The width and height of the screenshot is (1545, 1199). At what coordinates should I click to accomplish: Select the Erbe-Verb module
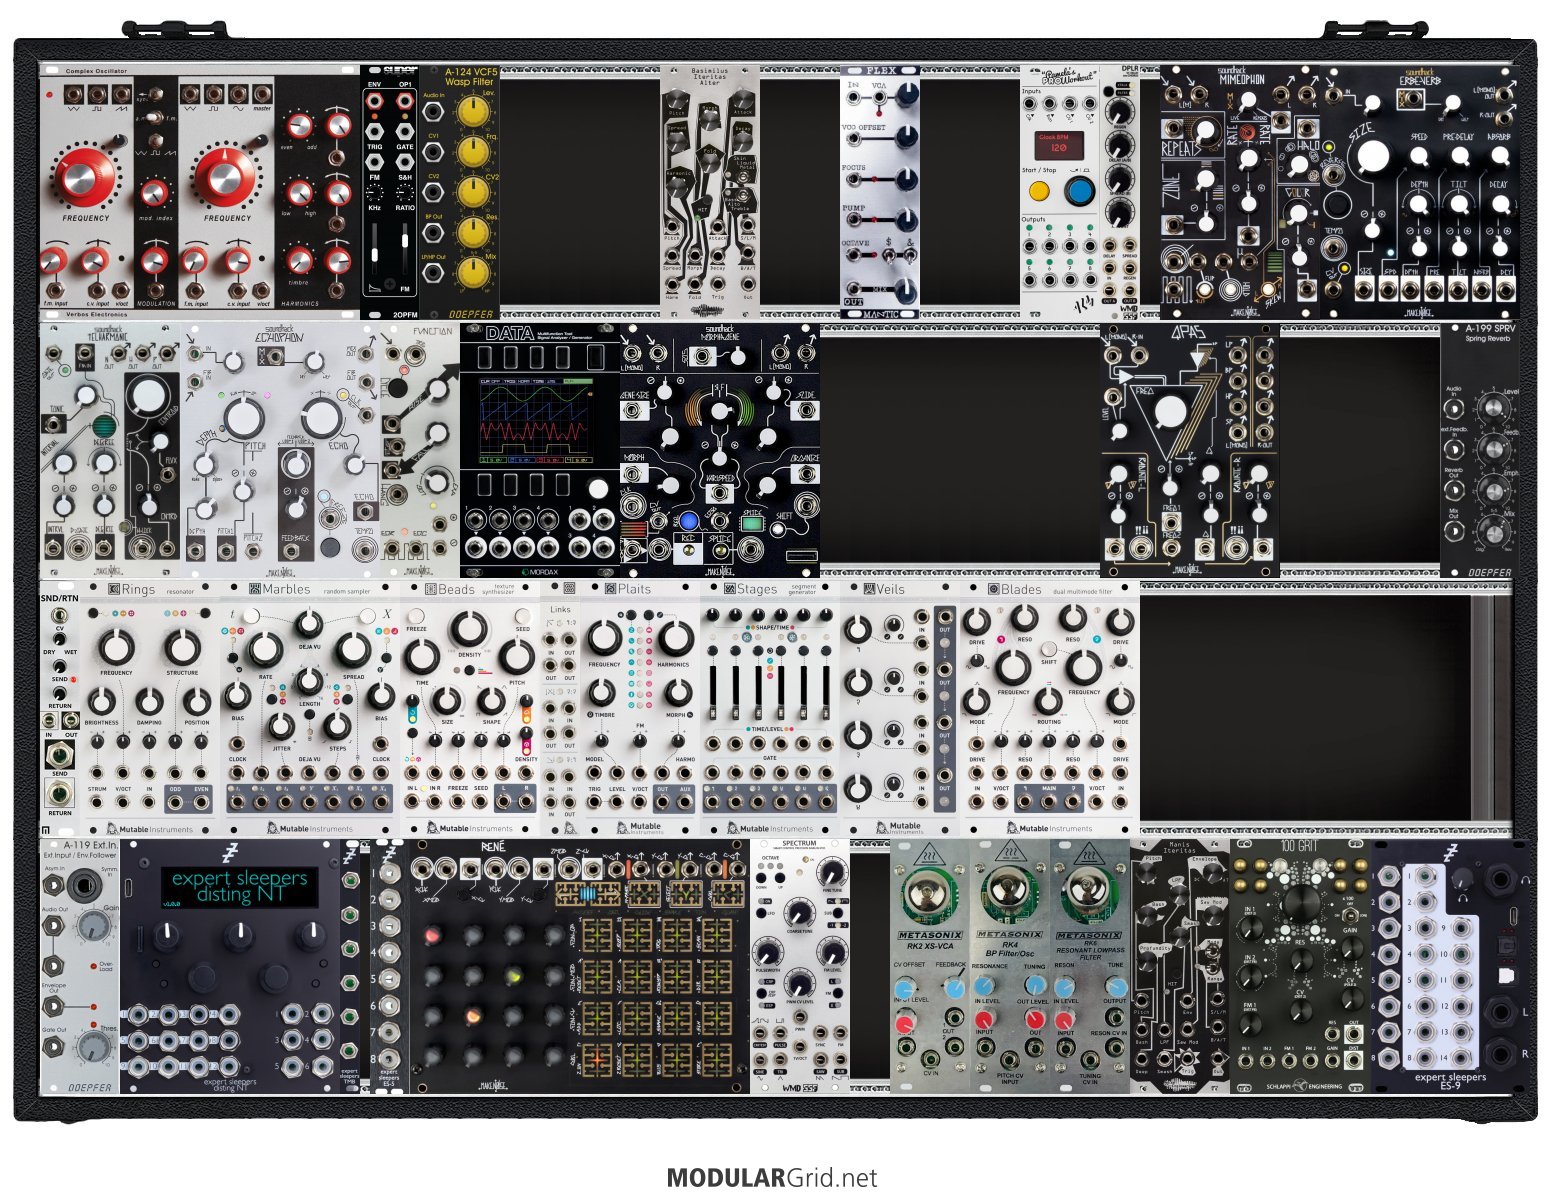(1420, 192)
